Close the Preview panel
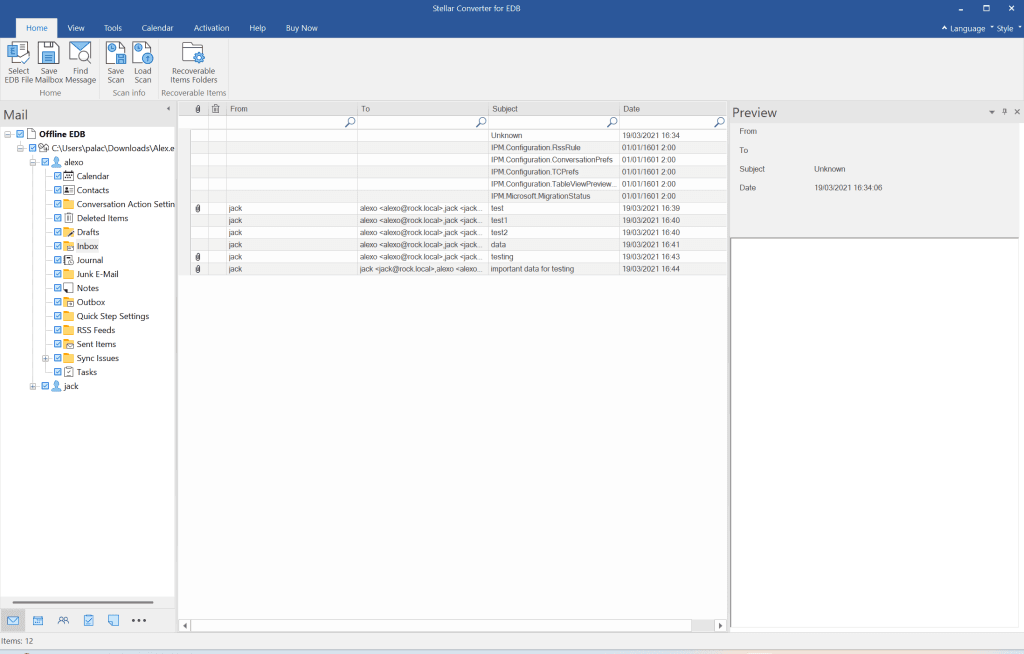The image size is (1024, 654). [1017, 112]
